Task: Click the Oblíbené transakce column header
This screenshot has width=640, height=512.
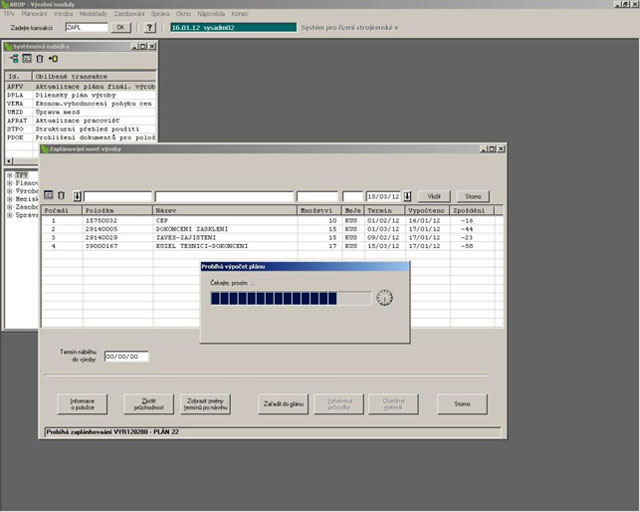Action: pyautogui.click(x=94, y=76)
